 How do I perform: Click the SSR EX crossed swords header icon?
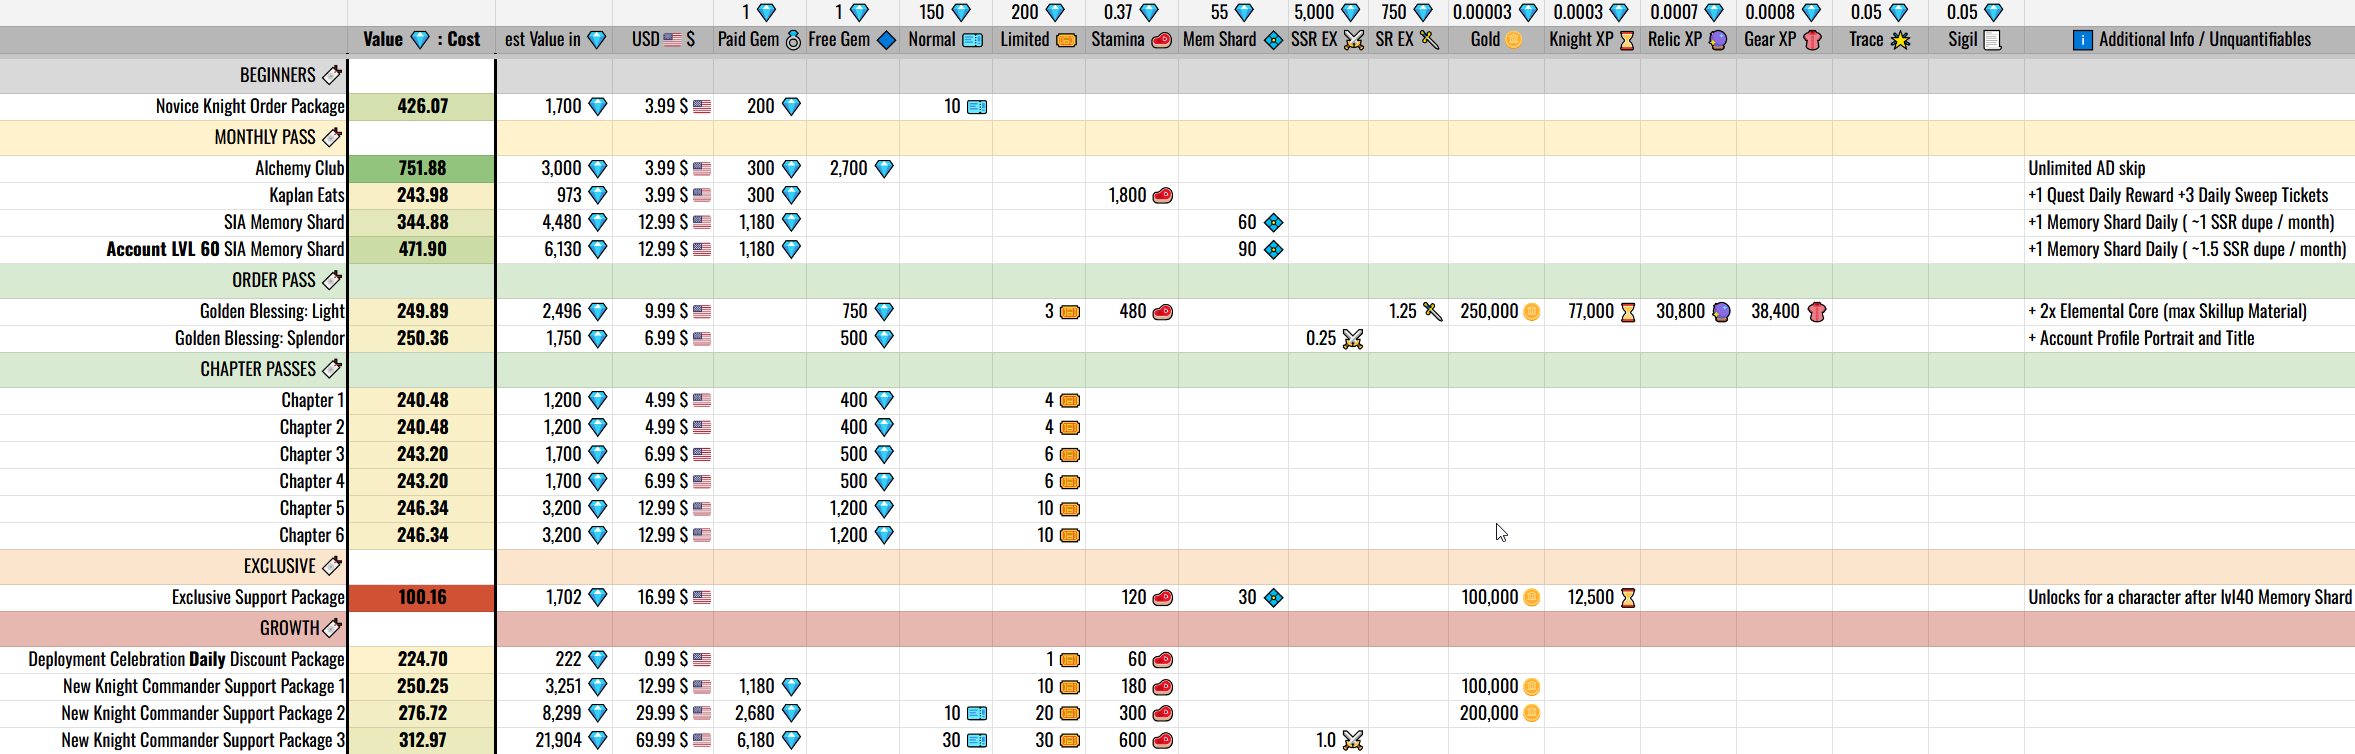coord(1353,40)
